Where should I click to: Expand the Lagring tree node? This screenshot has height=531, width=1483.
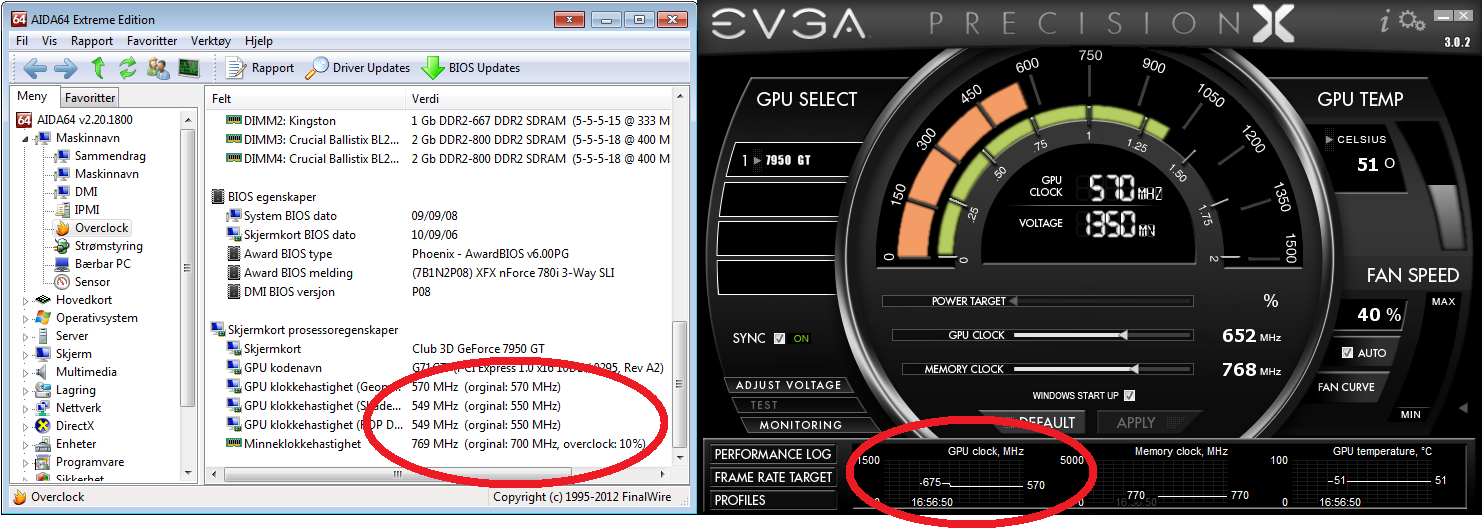[x=27, y=390]
